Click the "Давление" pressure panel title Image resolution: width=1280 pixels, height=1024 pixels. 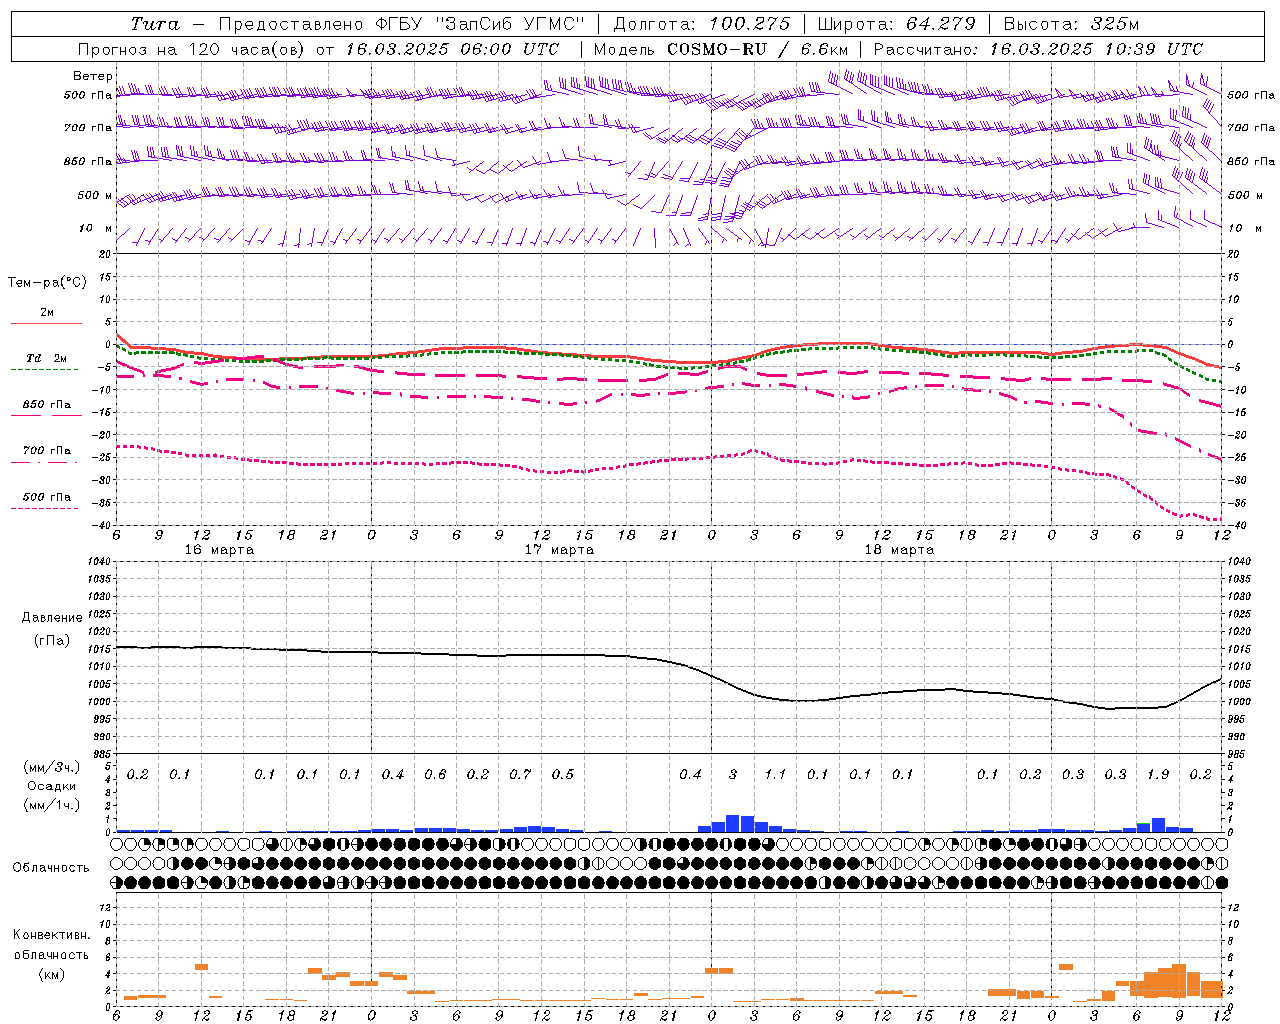(51, 617)
